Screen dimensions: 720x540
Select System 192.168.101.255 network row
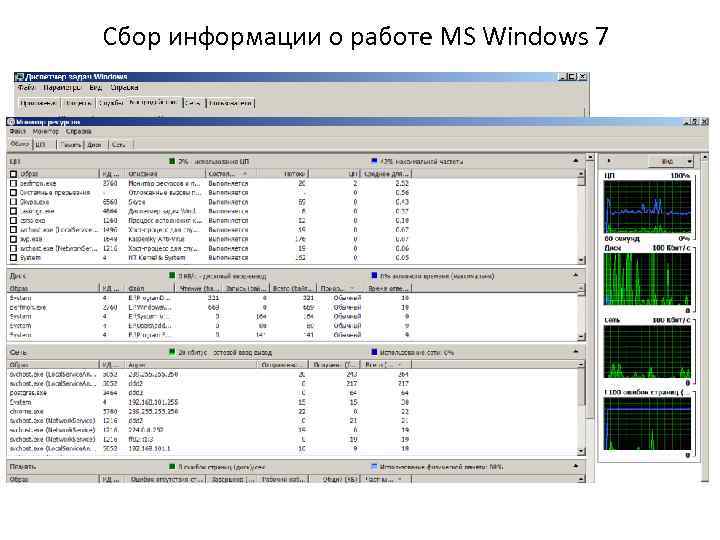pyautogui.click(x=209, y=402)
